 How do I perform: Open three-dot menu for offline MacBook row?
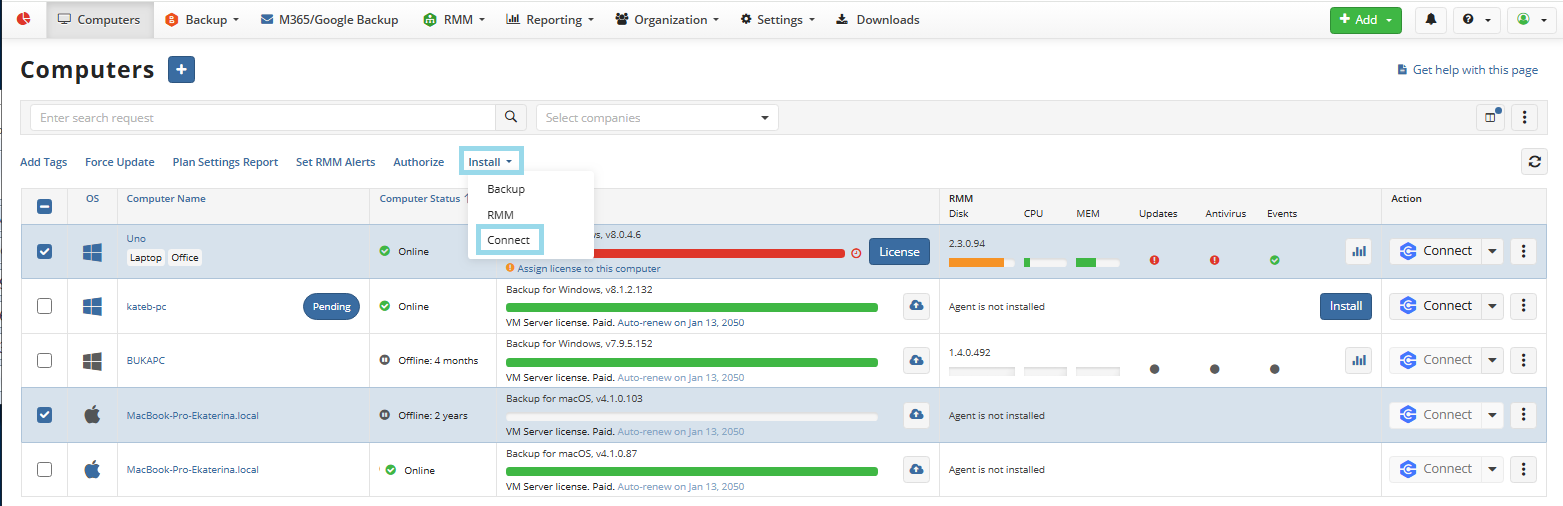coord(1523,415)
